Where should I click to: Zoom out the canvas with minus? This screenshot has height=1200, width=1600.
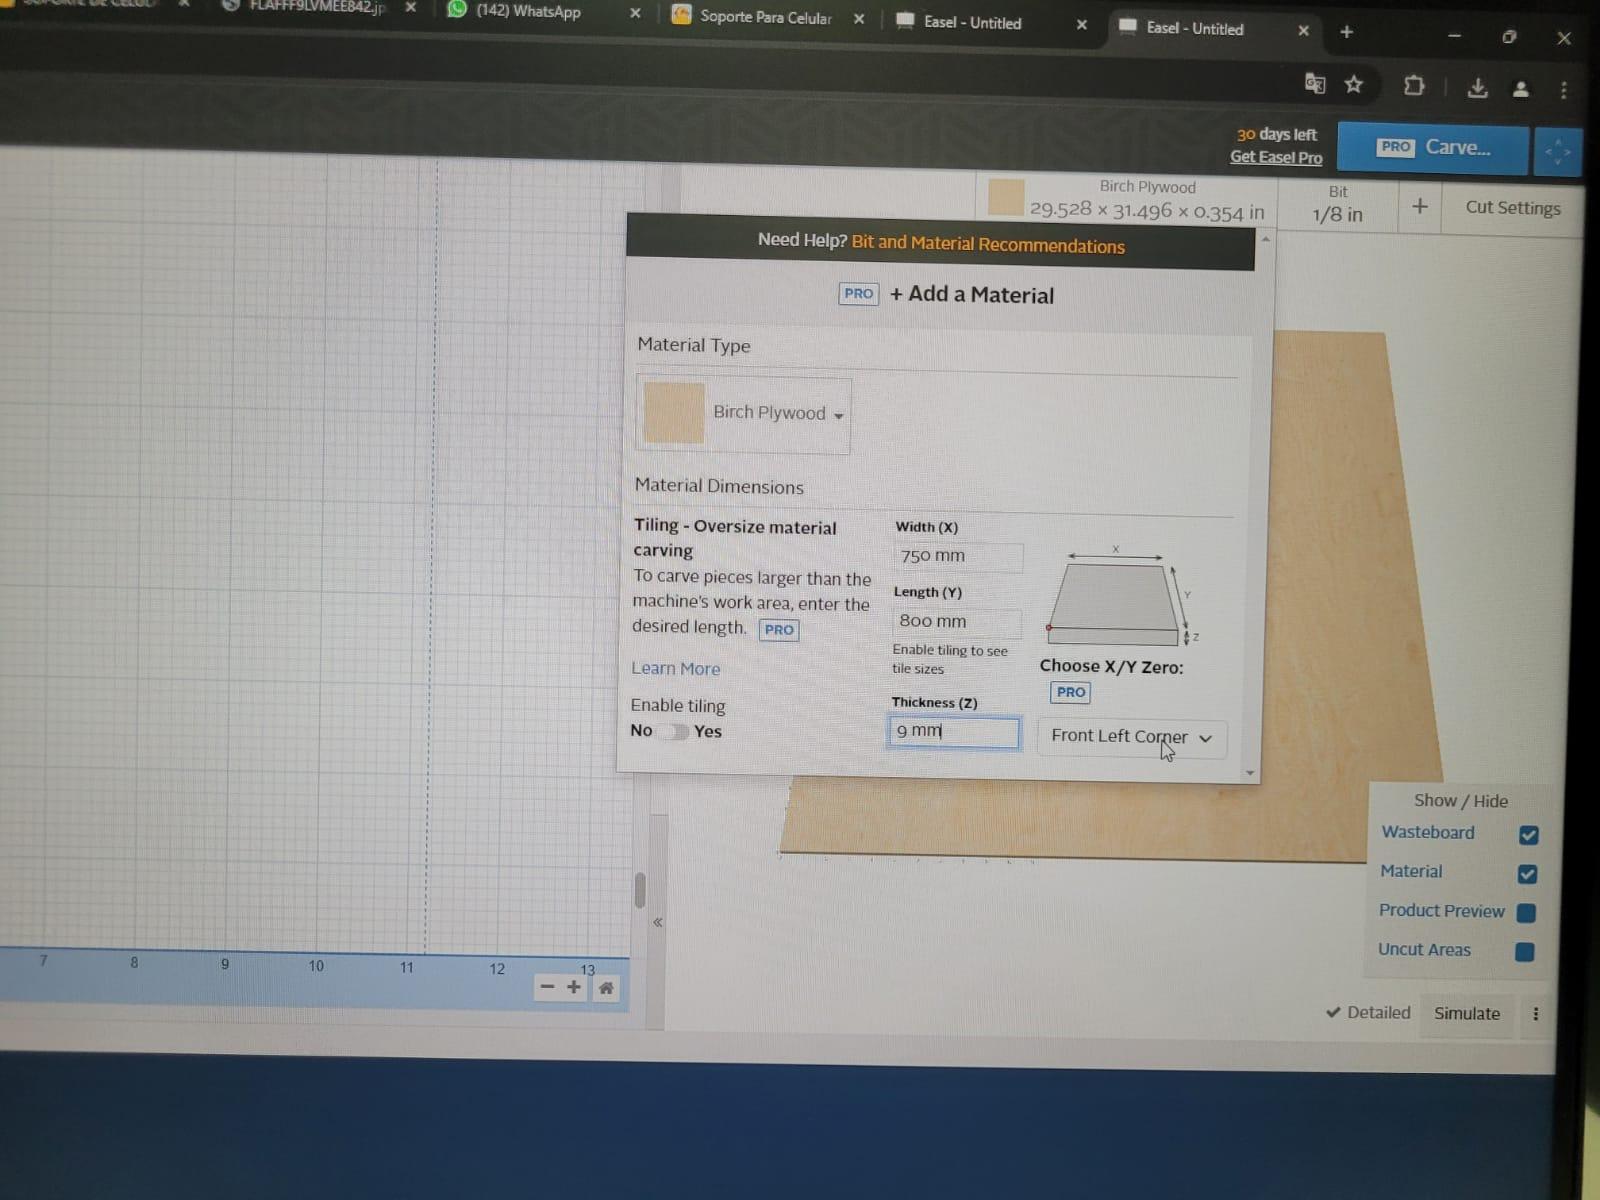(x=547, y=987)
